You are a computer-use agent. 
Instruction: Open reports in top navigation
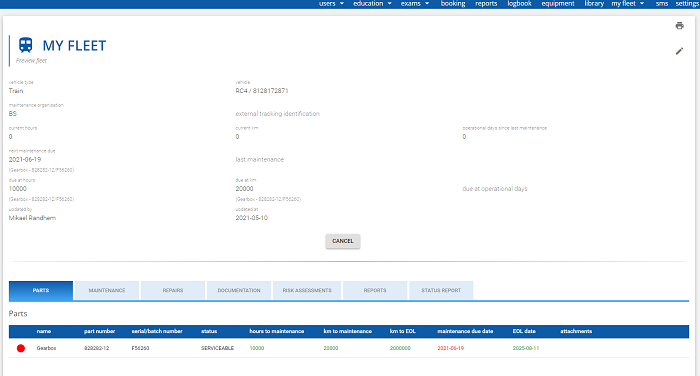(x=486, y=4)
